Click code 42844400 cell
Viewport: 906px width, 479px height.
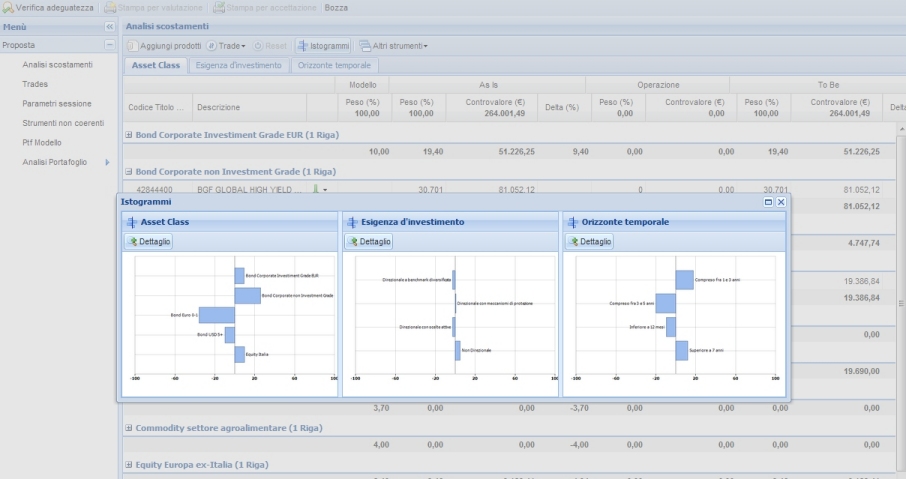(154, 190)
